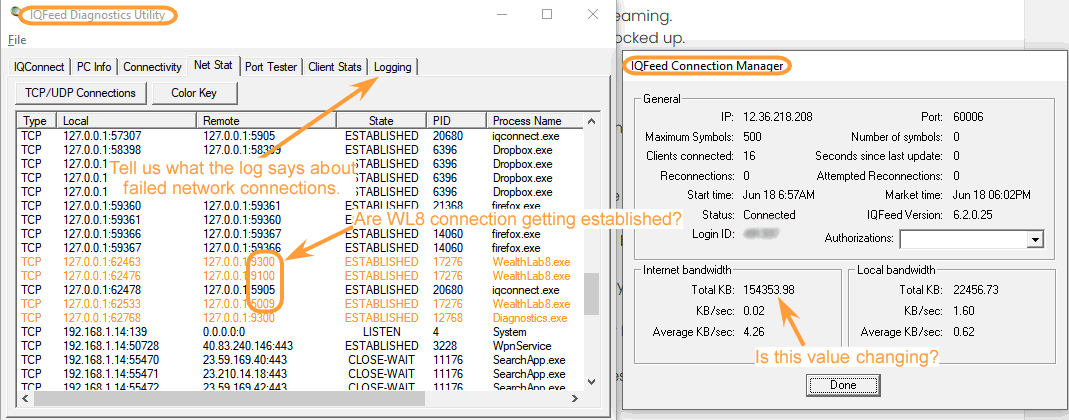Click the Status value Connected
Image resolution: width=1069 pixels, height=420 pixels.
(769, 215)
